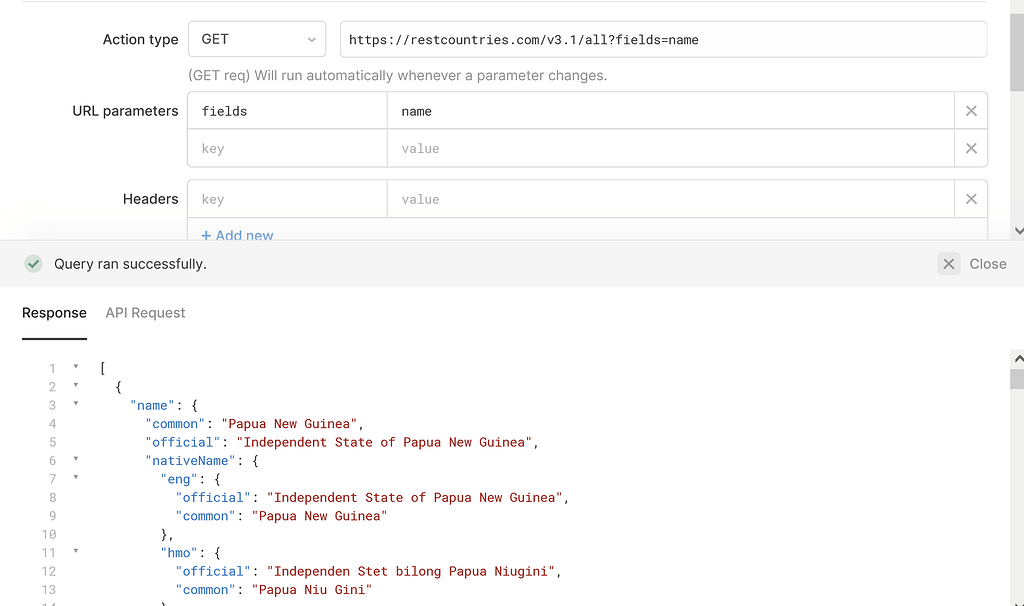
Task: Collapse the root JSON array at line 1
Action: [76, 368]
